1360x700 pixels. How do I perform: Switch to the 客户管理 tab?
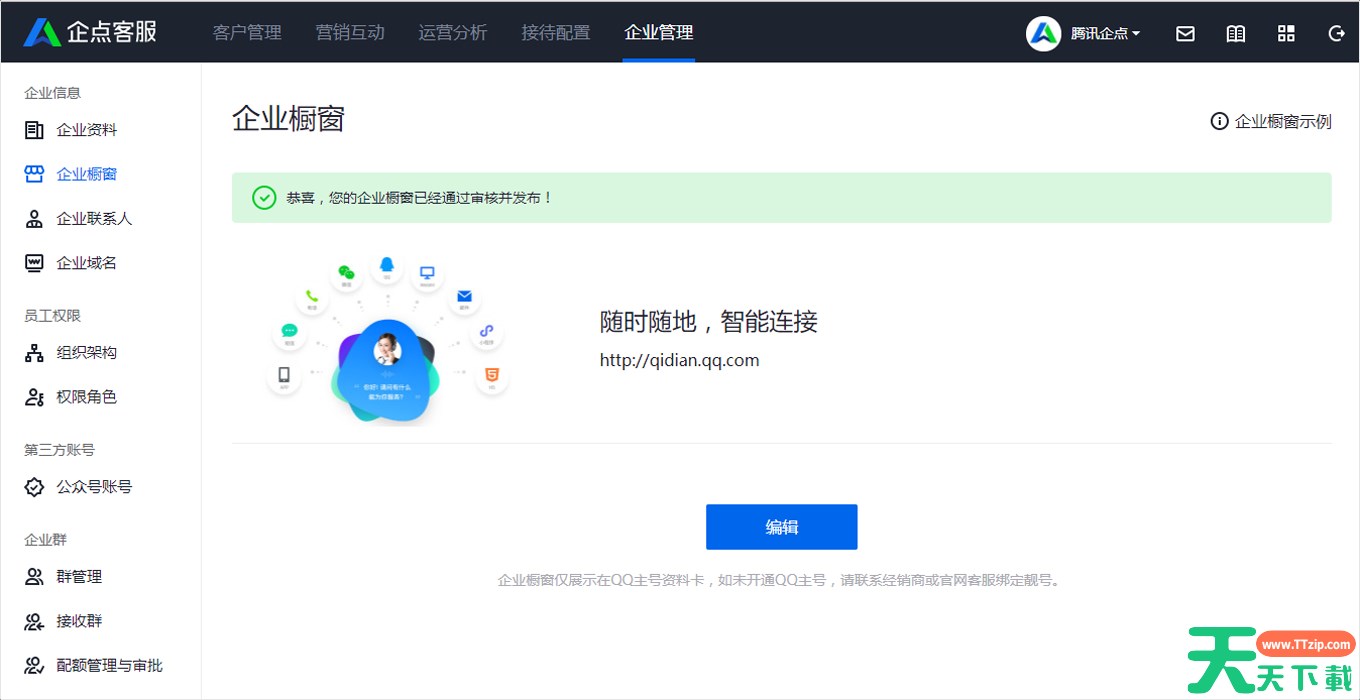(x=246, y=33)
